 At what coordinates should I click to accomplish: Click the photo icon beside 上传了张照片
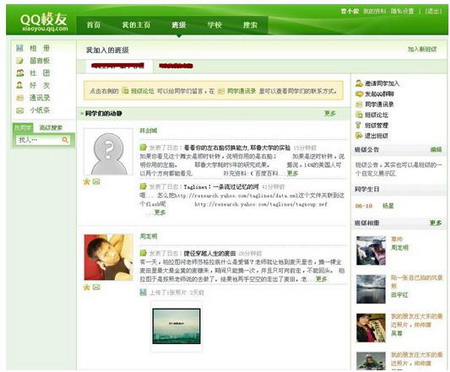tap(143, 292)
